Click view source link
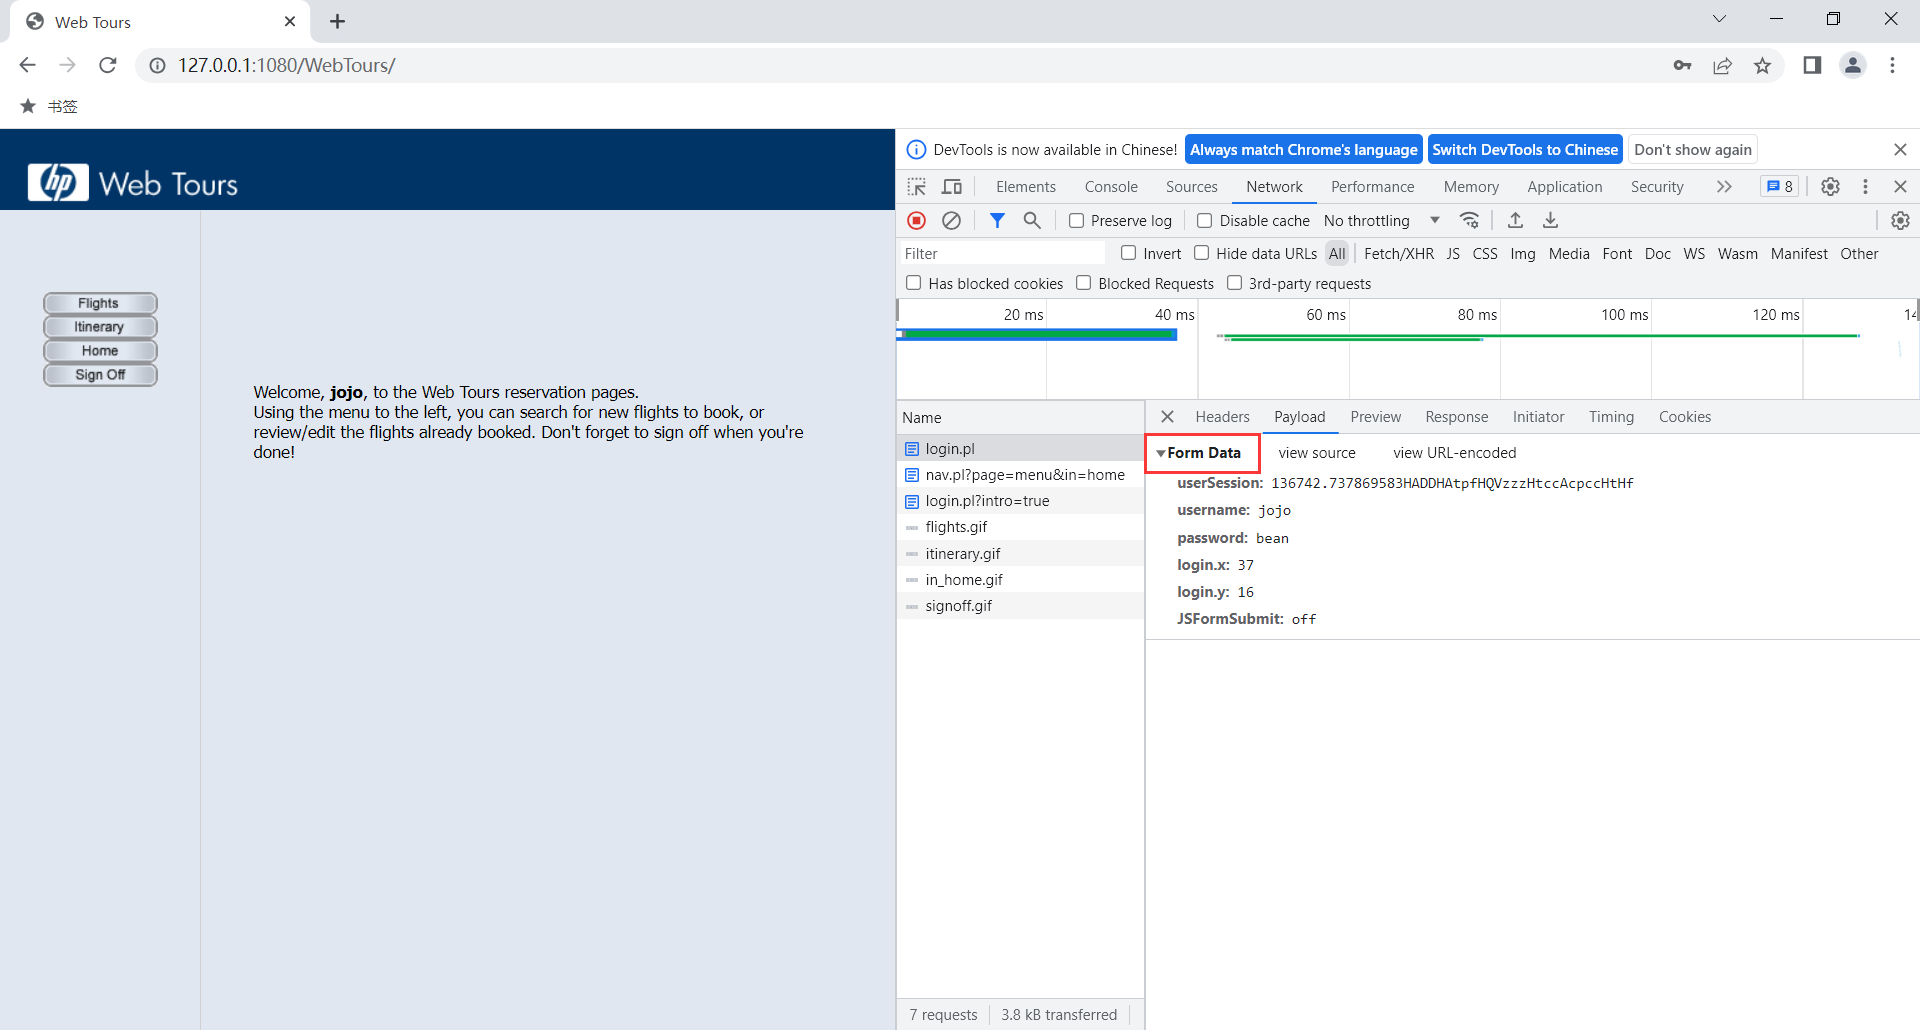The width and height of the screenshot is (1920, 1030). 1316,453
